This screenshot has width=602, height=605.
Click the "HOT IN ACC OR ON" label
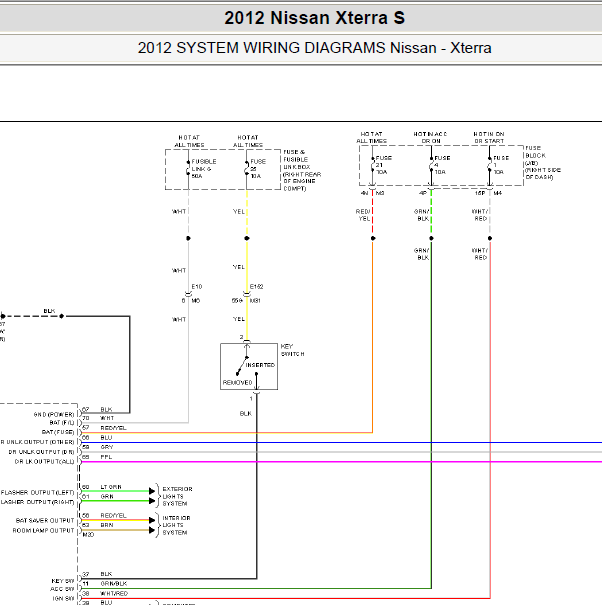[x=430, y=138]
